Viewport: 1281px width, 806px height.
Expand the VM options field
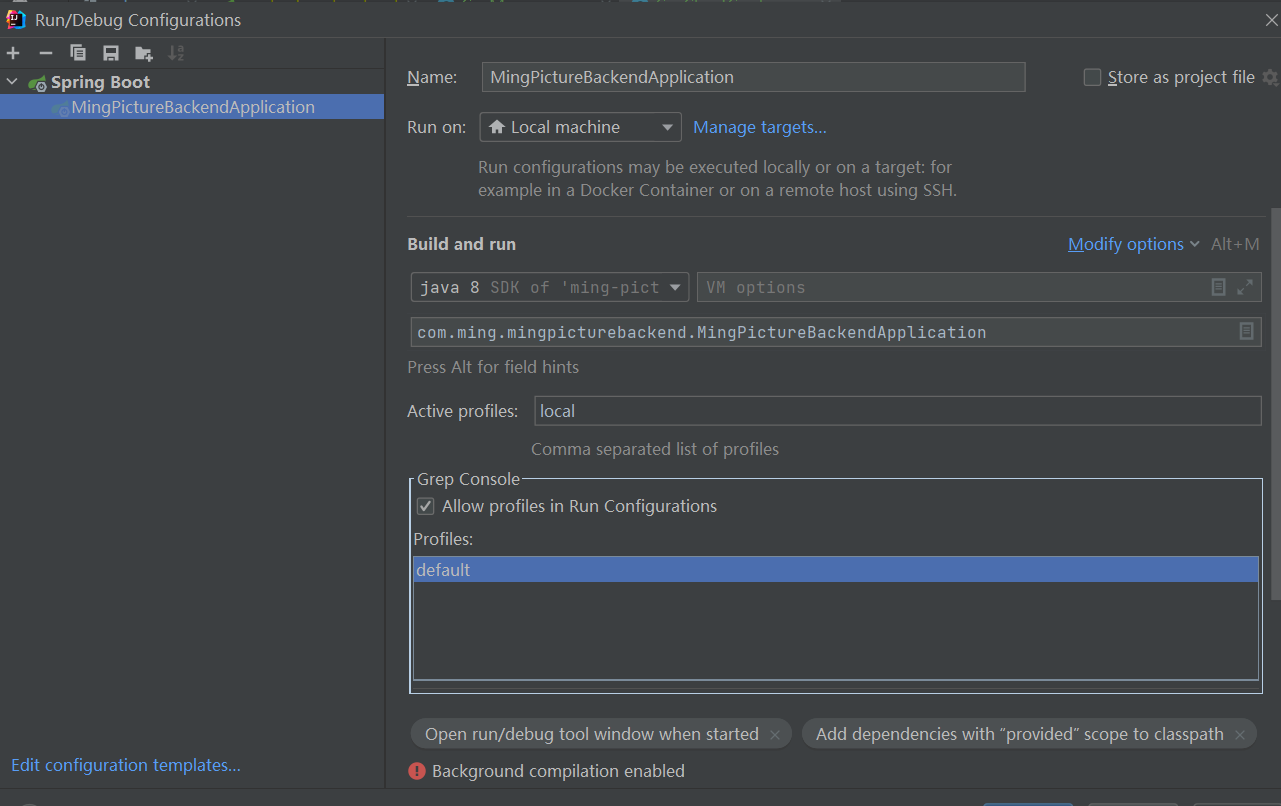click(x=1245, y=287)
